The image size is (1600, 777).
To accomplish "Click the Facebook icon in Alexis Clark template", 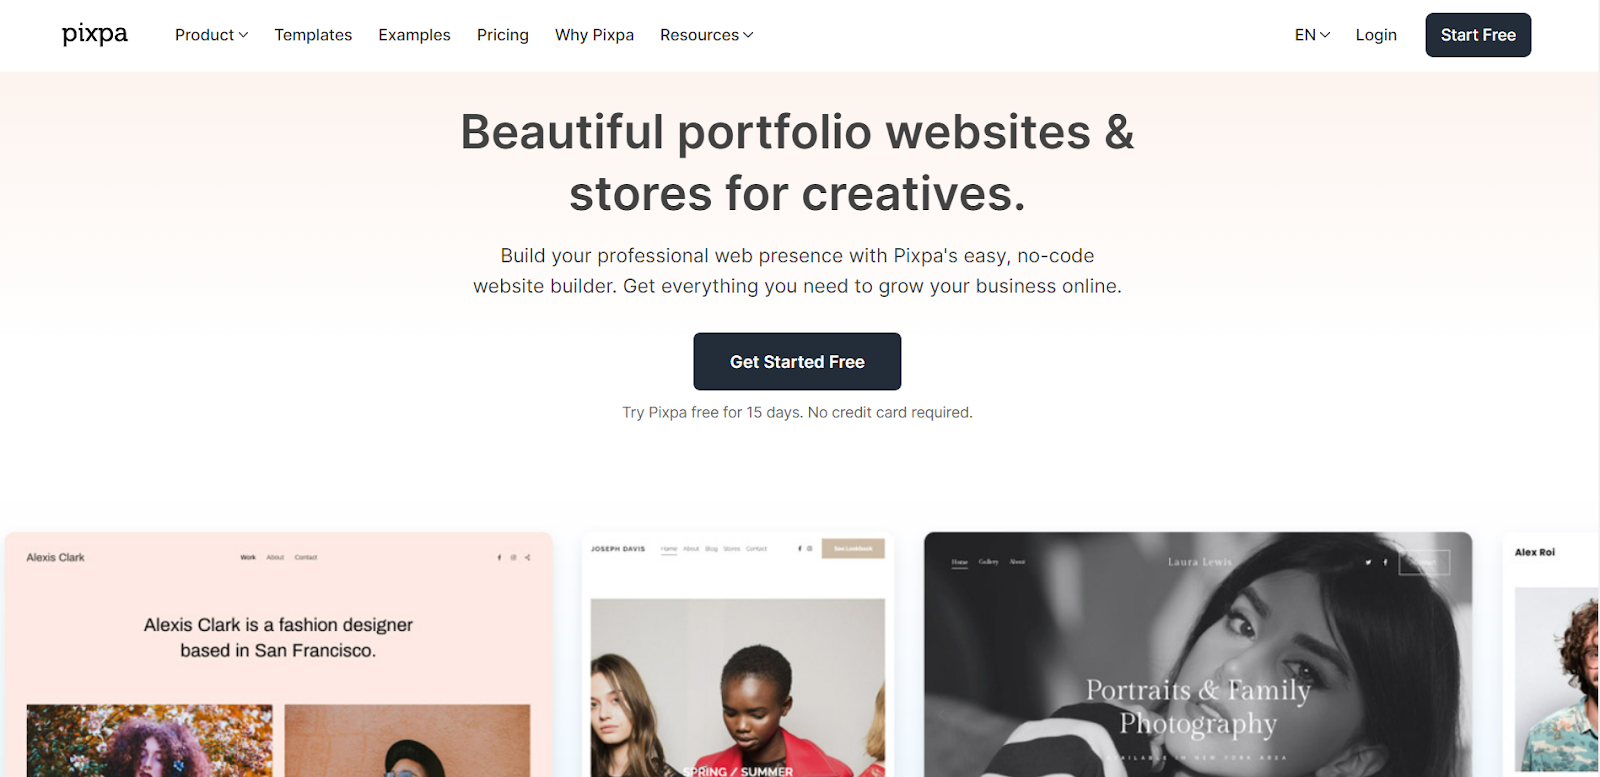I will point(499,557).
